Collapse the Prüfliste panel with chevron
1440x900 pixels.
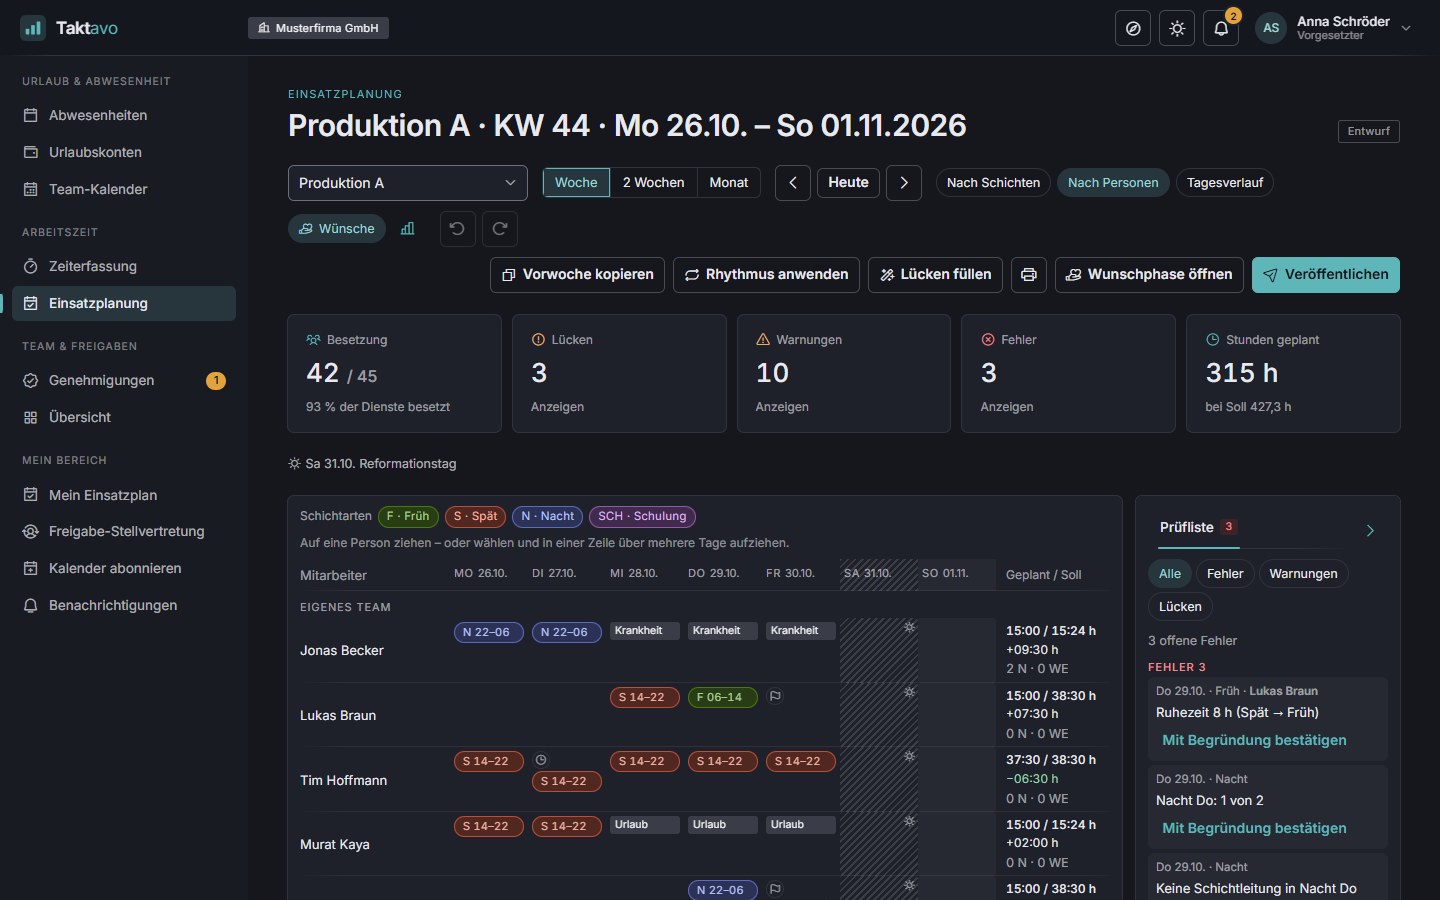[1370, 530]
